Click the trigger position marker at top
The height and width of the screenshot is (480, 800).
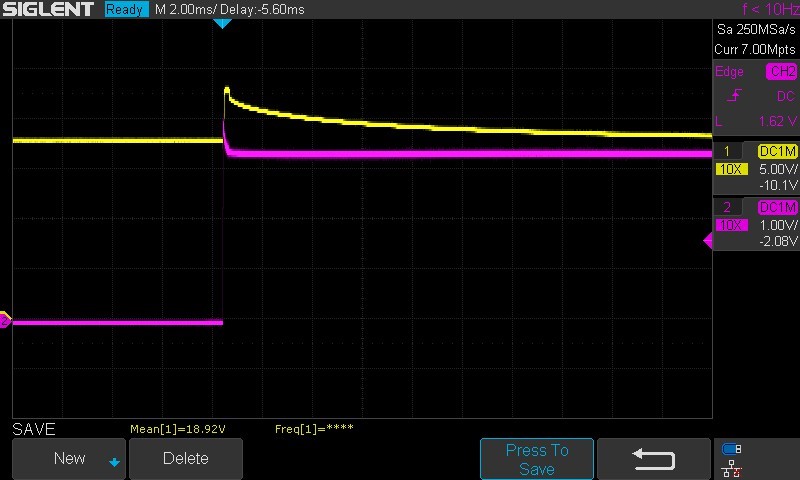[222, 23]
